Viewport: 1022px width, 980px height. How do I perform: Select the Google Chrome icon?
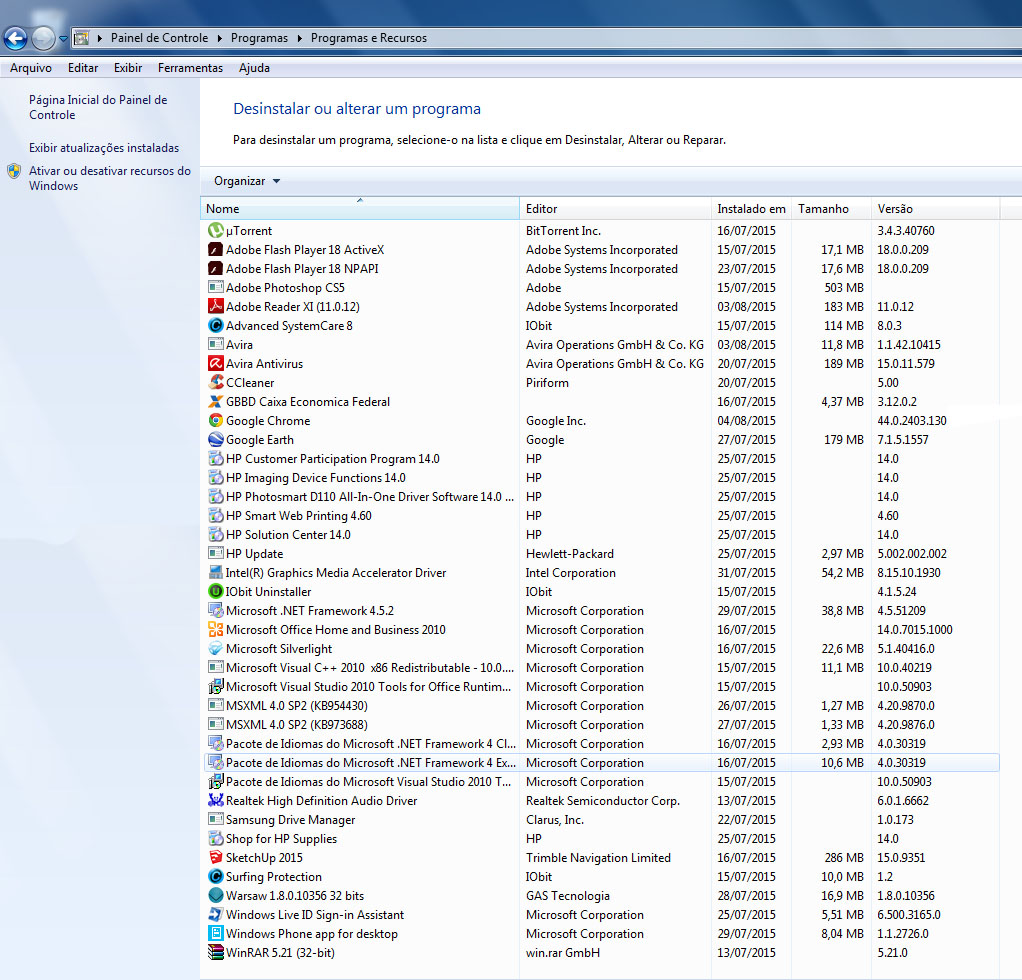pos(215,420)
